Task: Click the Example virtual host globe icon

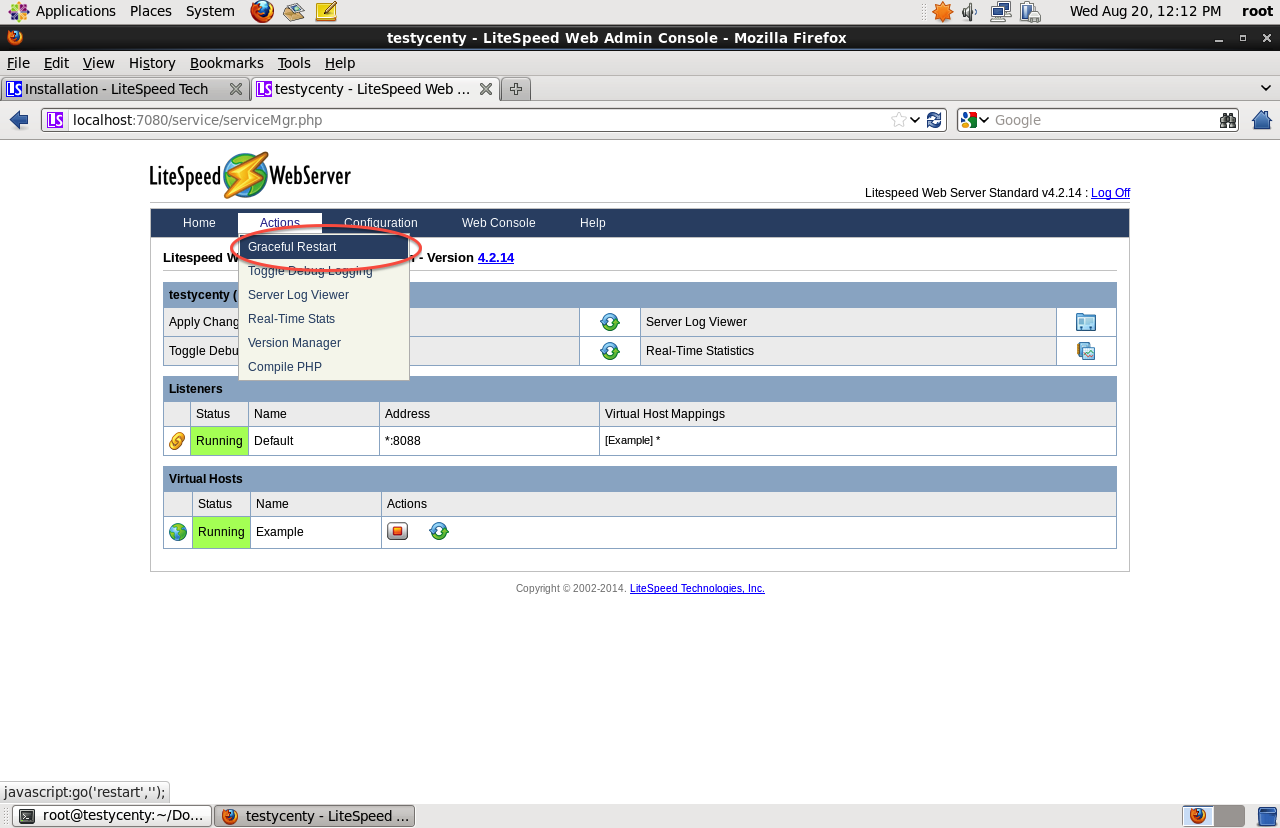Action: tap(178, 532)
